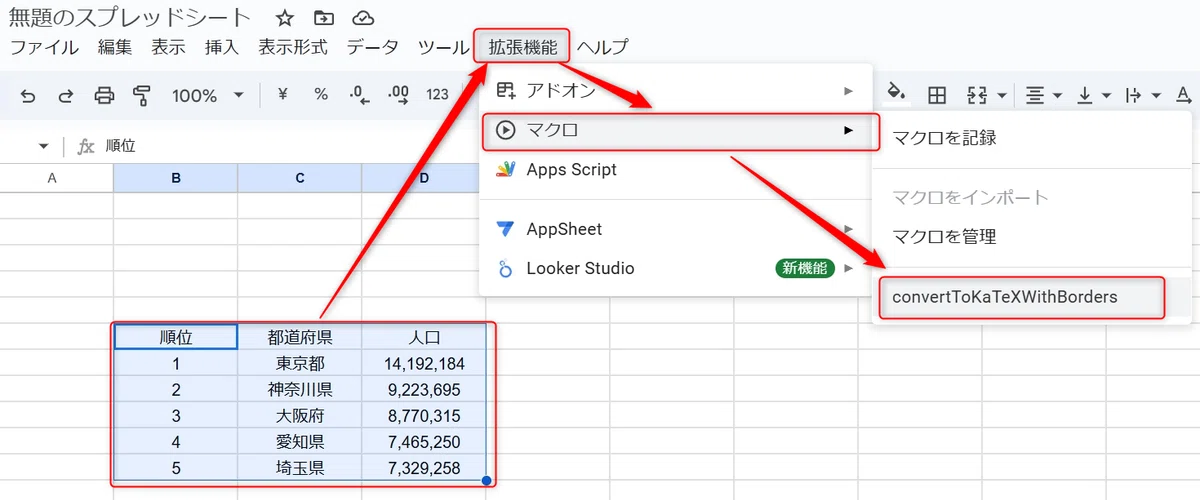This screenshot has height=500, width=1200.
Task: Open the 編集 menu
Action: click(x=115, y=47)
